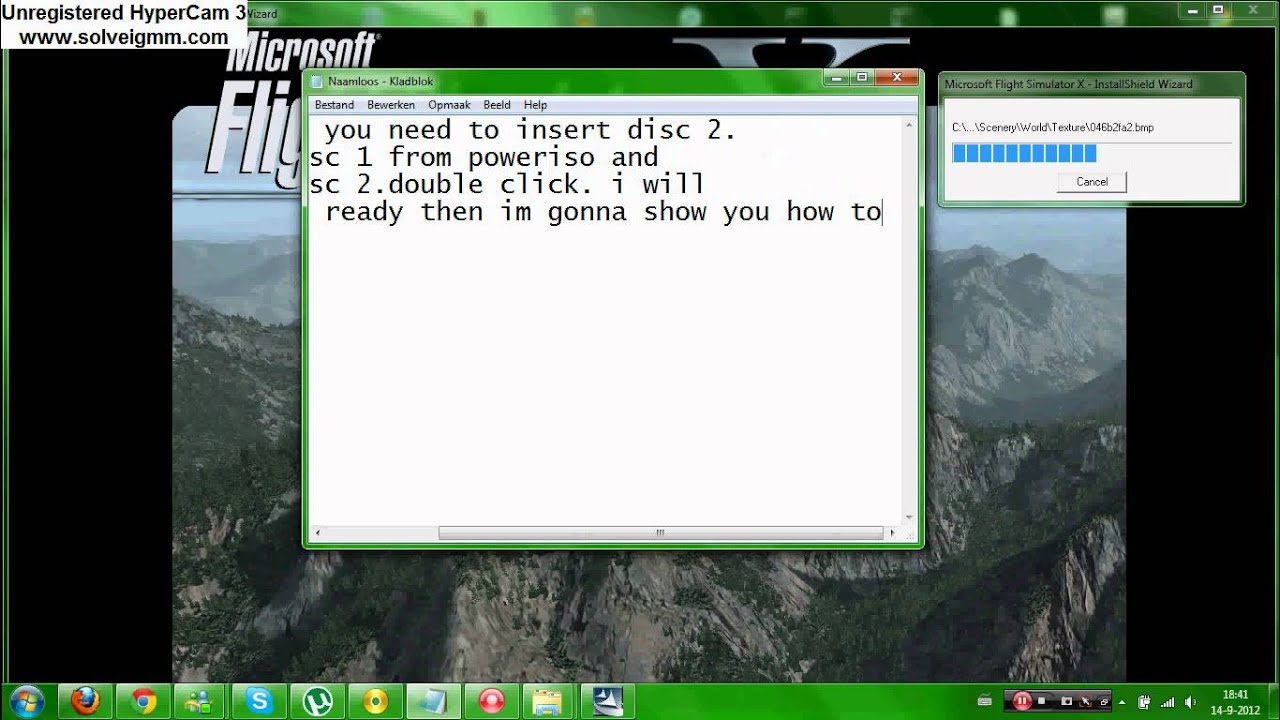This screenshot has height=720, width=1280.
Task: Open the Help menu in Kladblok
Action: (535, 104)
